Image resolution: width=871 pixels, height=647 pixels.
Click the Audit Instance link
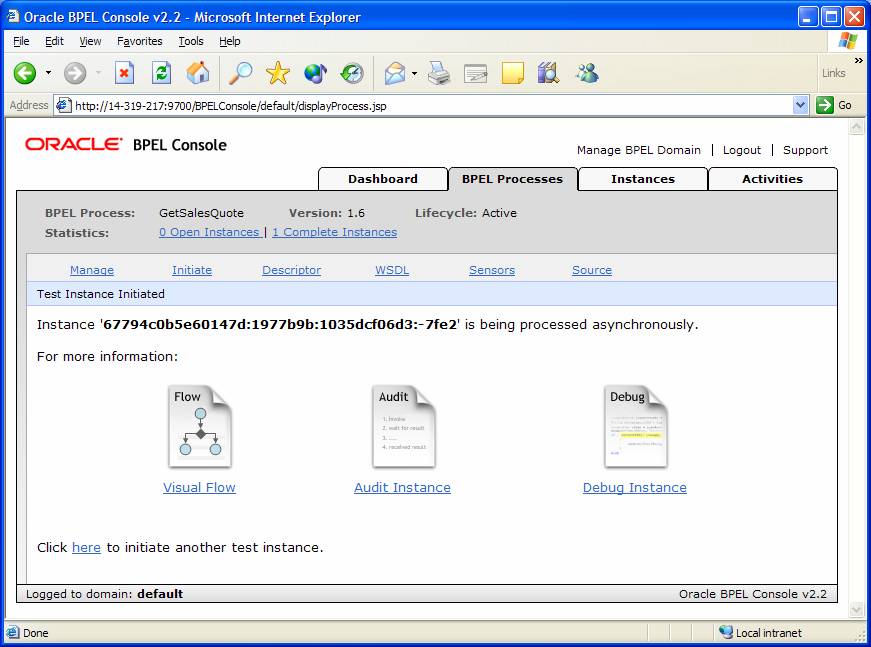402,488
